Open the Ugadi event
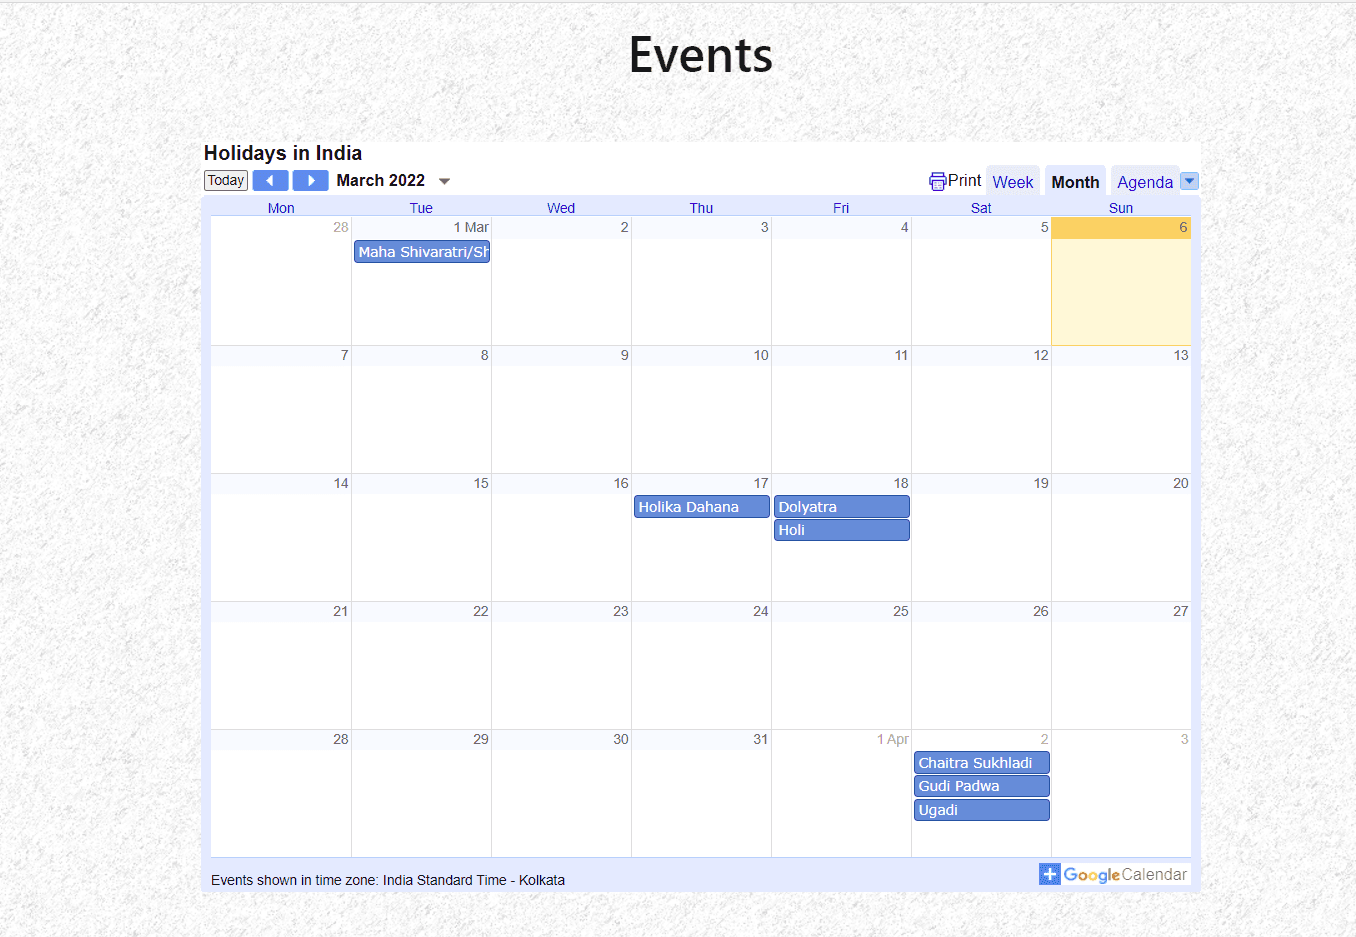This screenshot has height=937, width=1356. point(982,810)
